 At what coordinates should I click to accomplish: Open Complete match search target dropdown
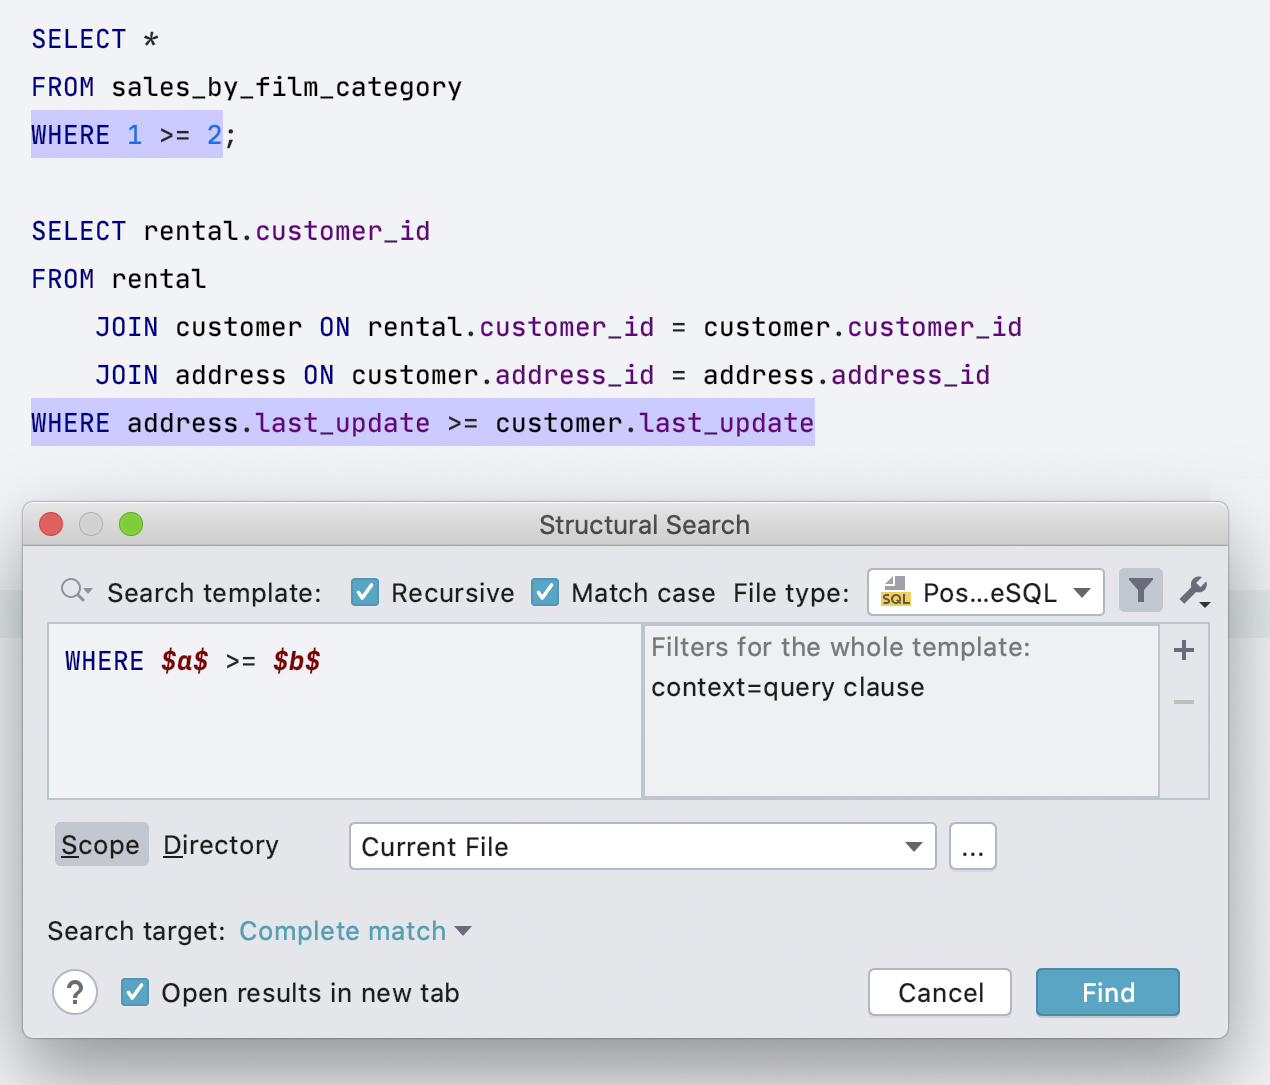click(355, 931)
